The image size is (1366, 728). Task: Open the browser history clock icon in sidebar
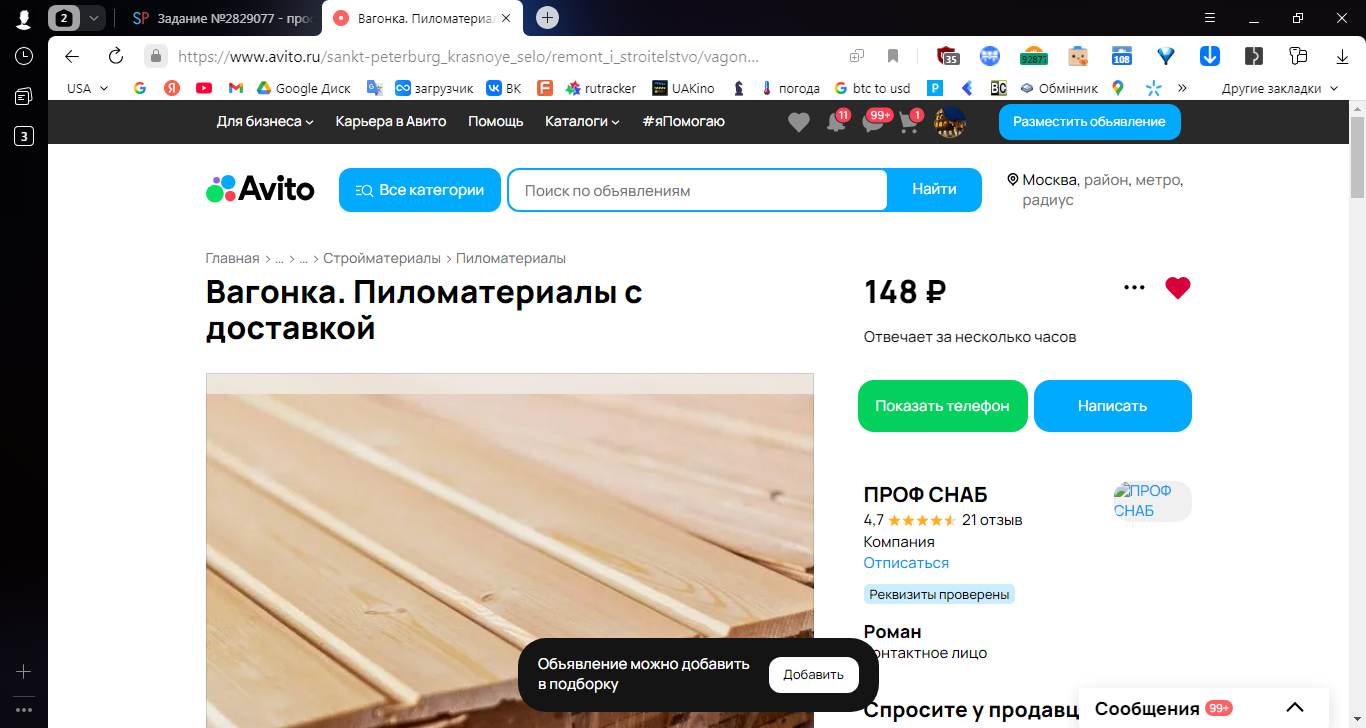[24, 57]
